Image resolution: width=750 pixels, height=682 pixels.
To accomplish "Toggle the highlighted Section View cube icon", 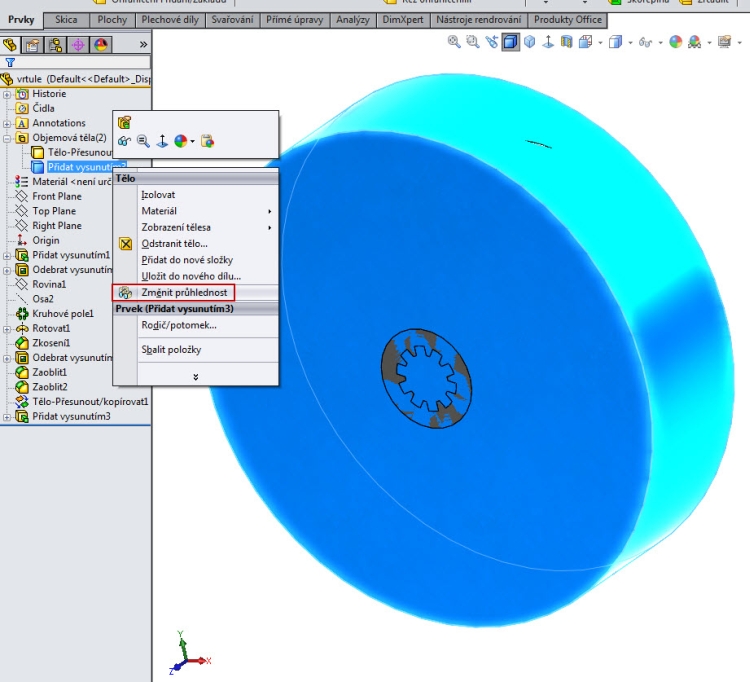I will 510,42.
